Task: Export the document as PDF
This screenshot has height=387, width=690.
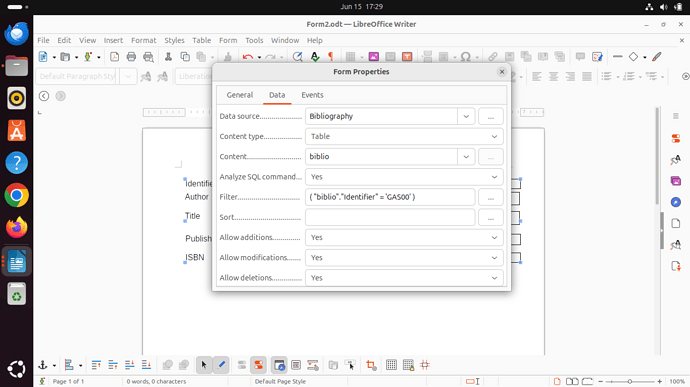Action: coord(114,57)
